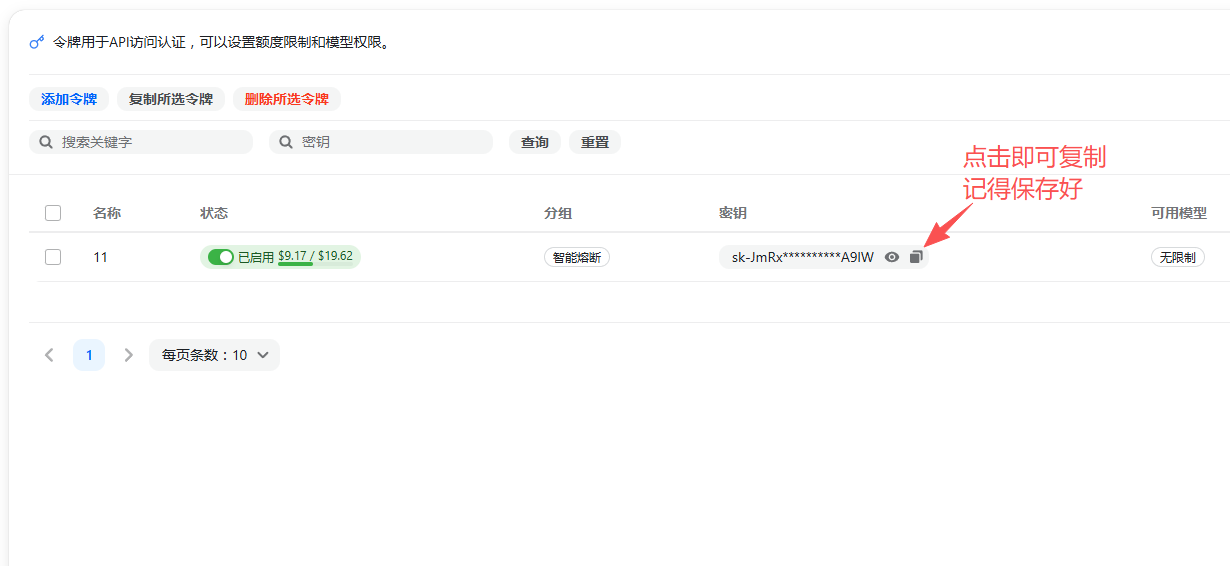Image resolution: width=1230 pixels, height=566 pixels.
Task: Select page 1 in pagination
Action: [89, 355]
